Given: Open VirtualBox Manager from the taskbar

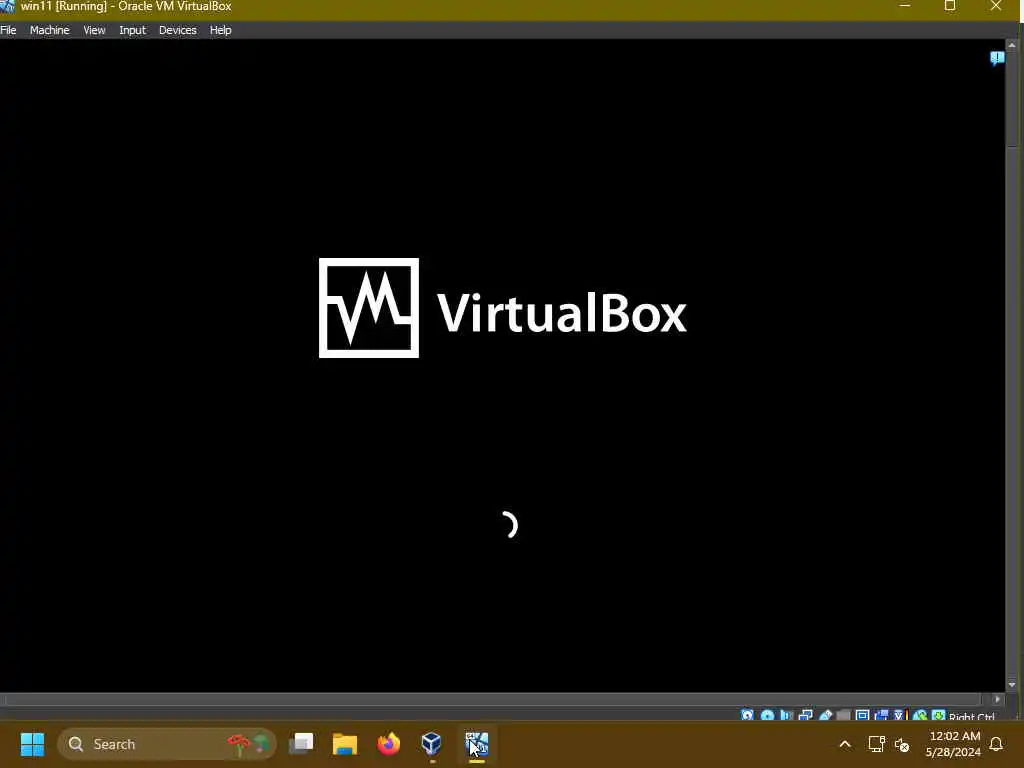Looking at the screenshot, I should 432,744.
